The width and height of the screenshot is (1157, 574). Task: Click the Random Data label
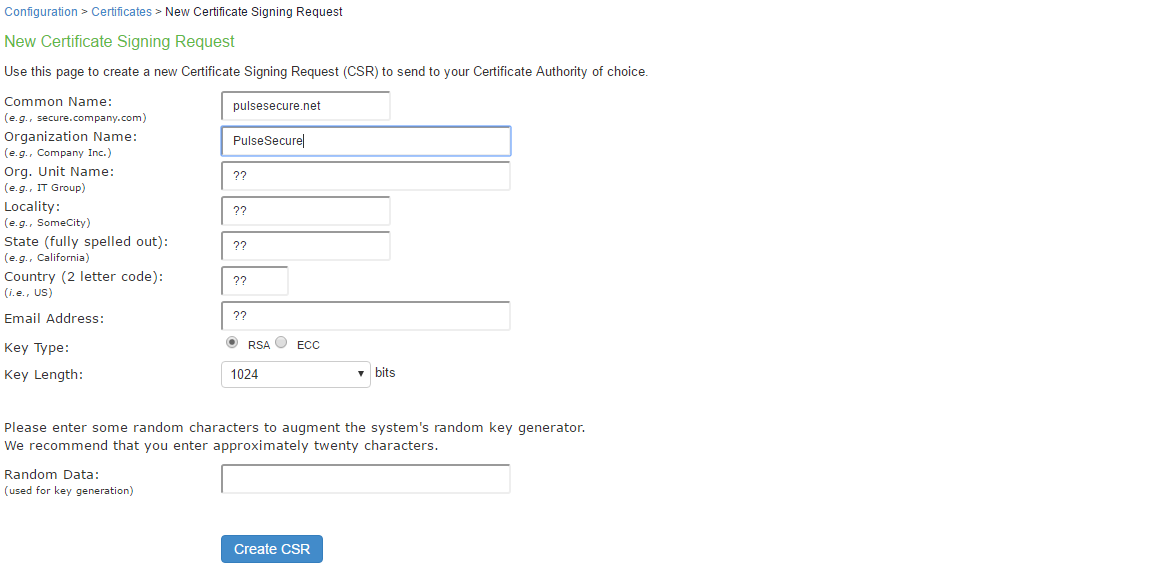(x=52, y=475)
